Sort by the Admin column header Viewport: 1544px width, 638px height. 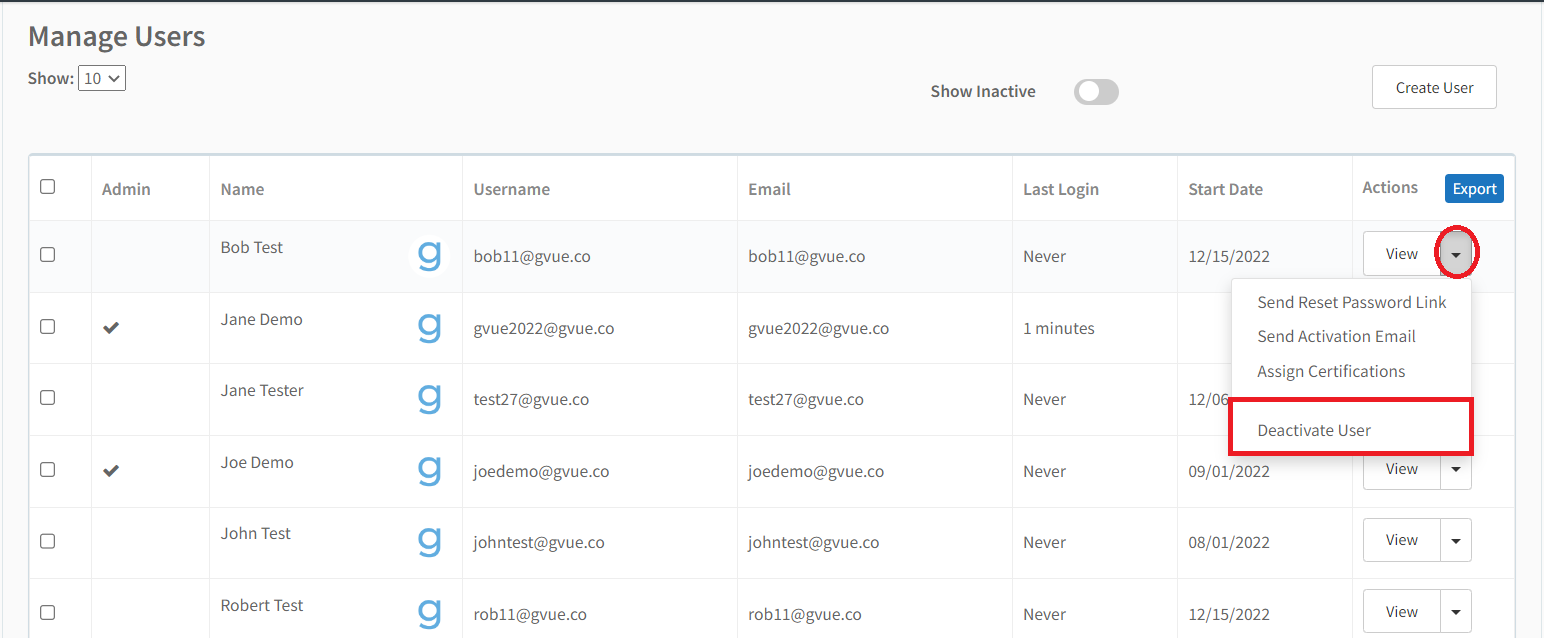click(x=126, y=189)
